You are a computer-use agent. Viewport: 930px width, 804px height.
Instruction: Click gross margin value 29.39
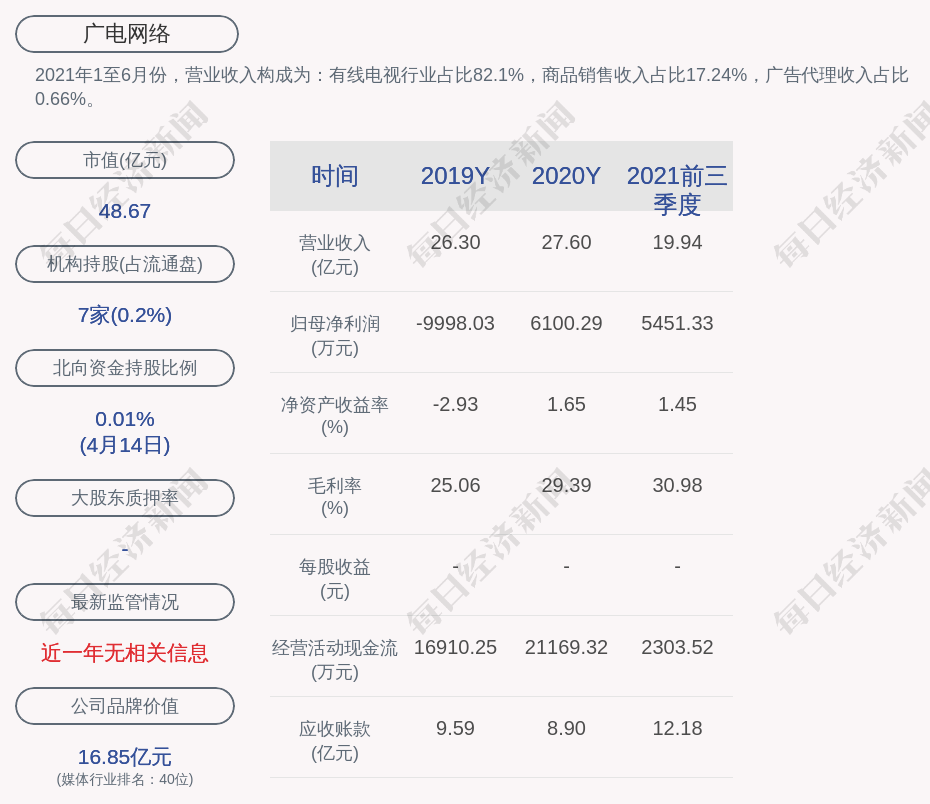pos(566,486)
